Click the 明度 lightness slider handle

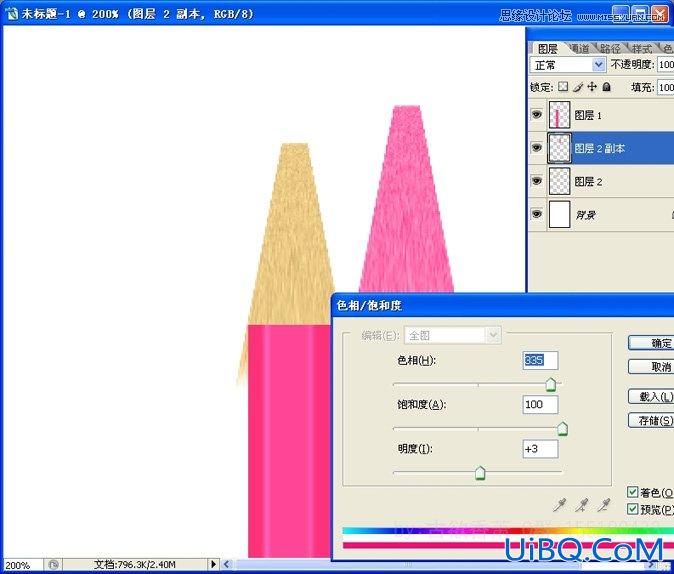coord(480,473)
